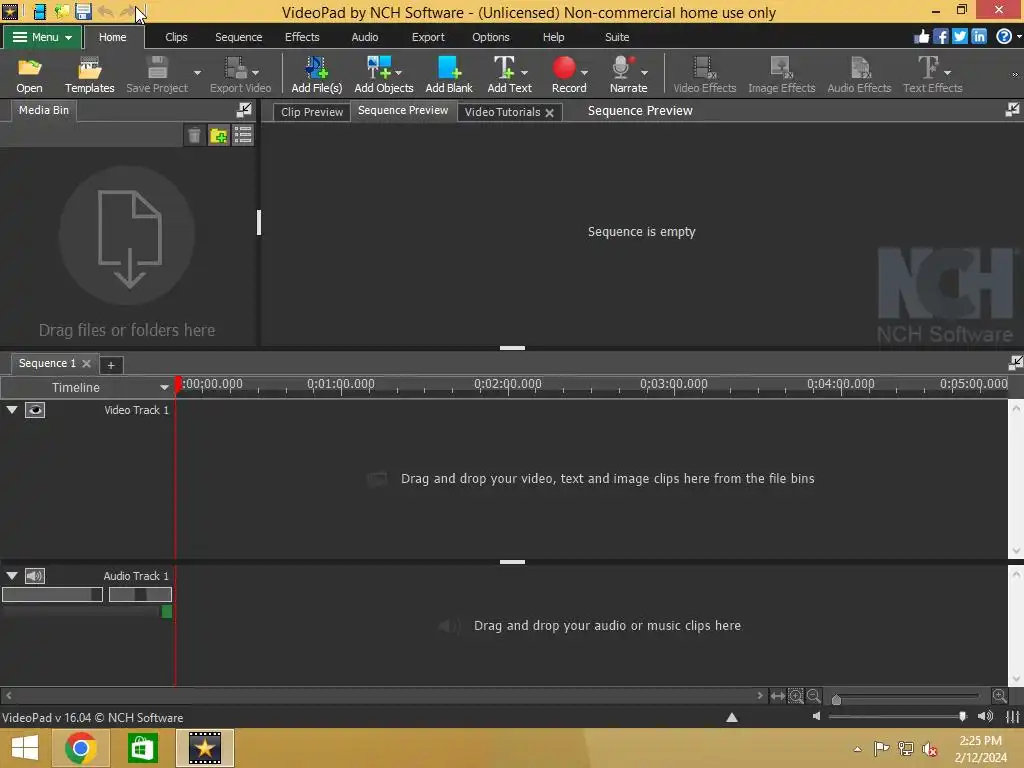This screenshot has width=1024, height=768.
Task: Open the Help ribbon tab
Action: click(553, 37)
